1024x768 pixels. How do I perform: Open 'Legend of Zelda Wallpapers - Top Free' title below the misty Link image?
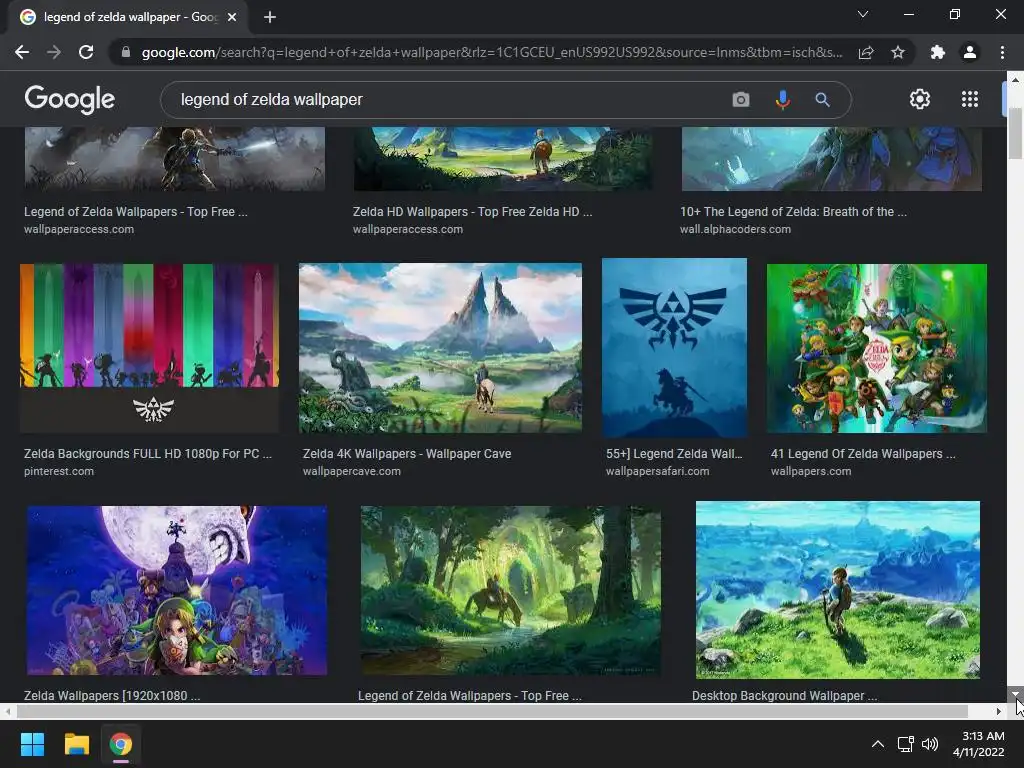(136, 212)
